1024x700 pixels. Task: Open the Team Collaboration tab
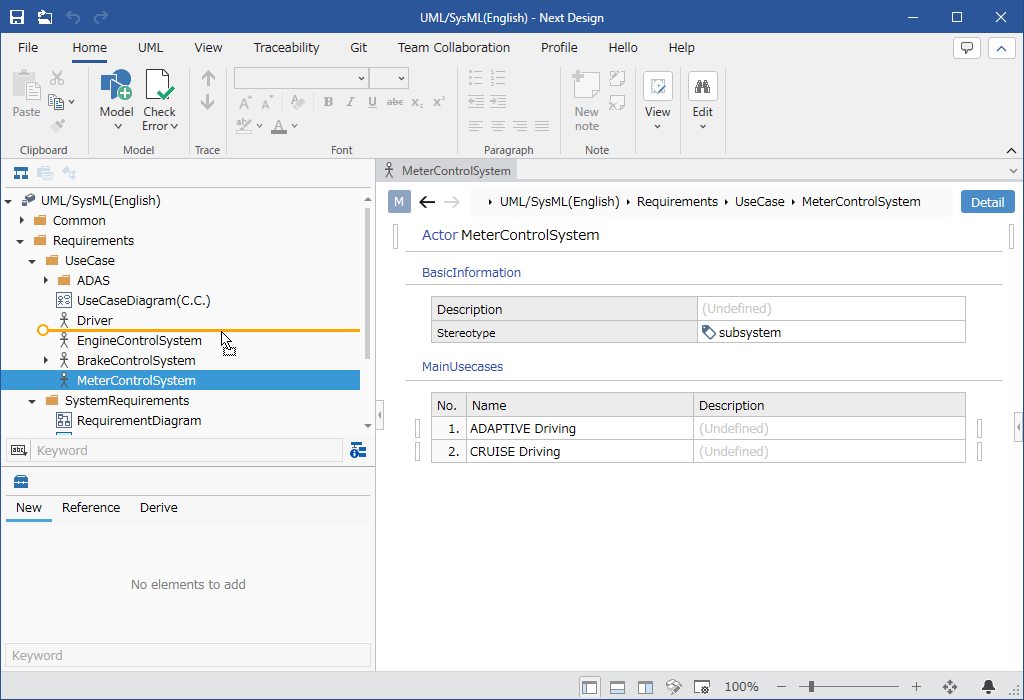pos(454,48)
